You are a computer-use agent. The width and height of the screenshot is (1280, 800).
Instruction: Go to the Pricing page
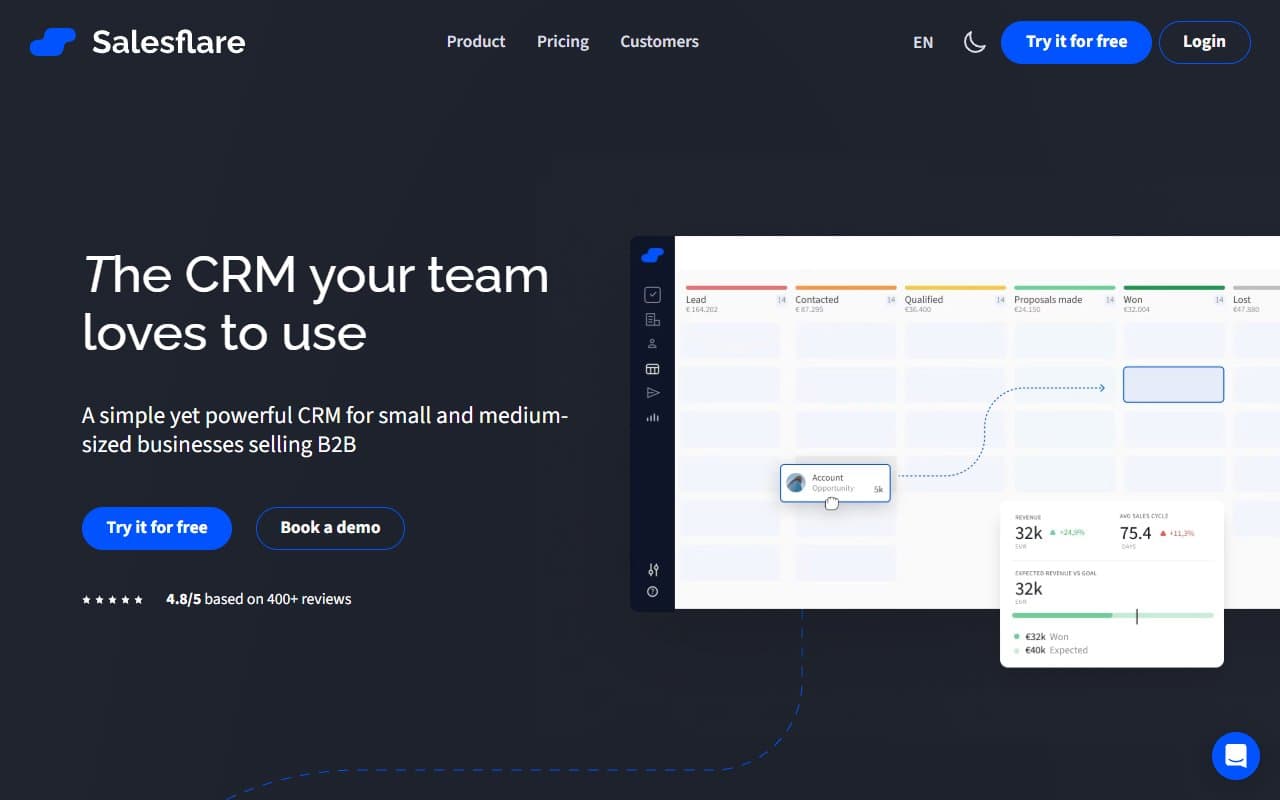(x=562, y=41)
